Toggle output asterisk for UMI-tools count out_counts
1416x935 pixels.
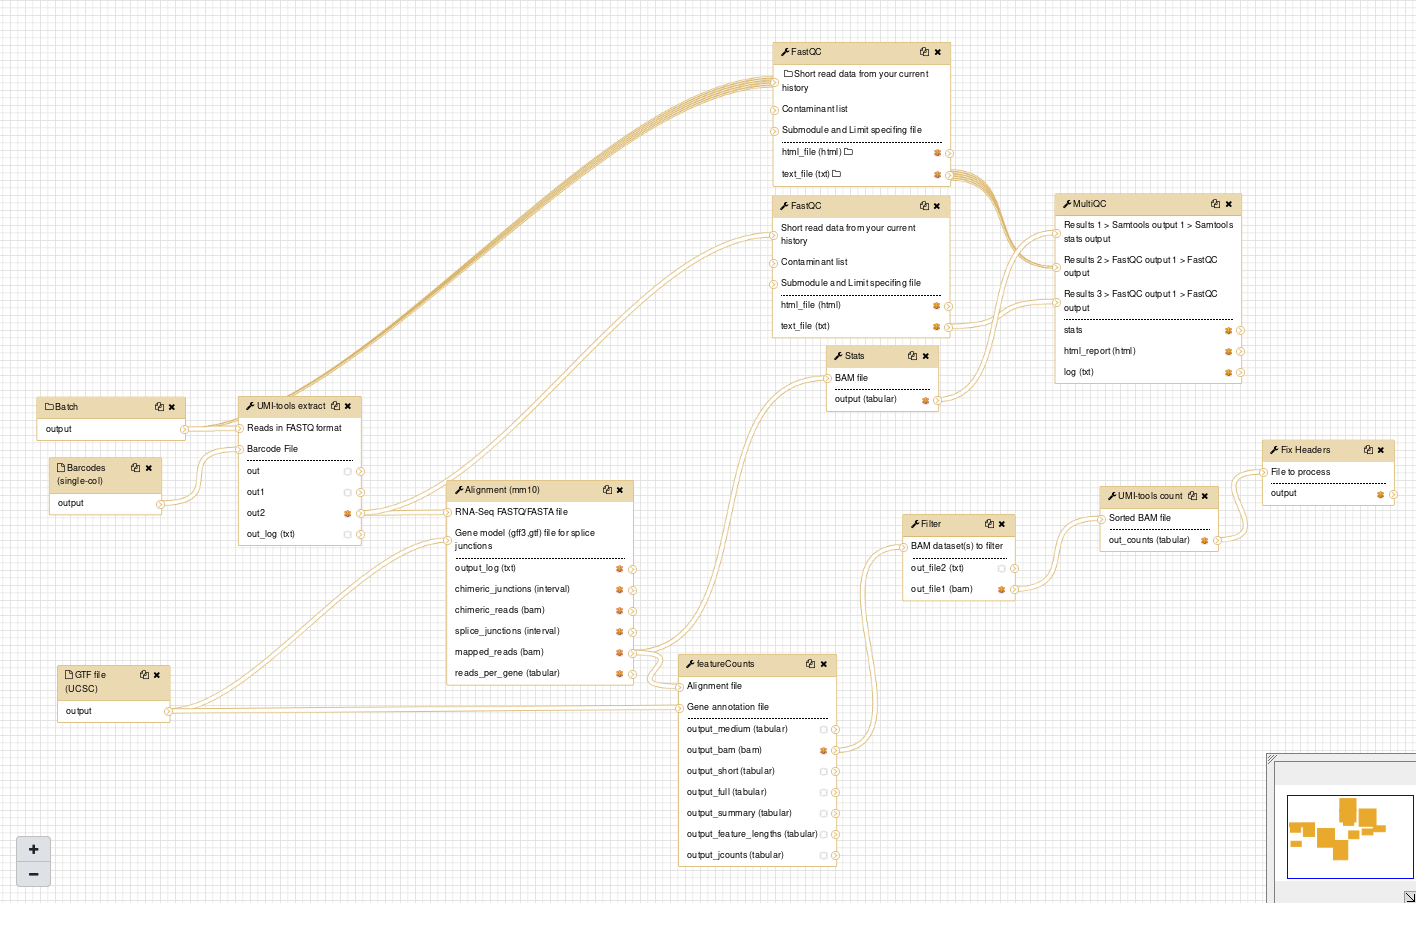[1205, 540]
